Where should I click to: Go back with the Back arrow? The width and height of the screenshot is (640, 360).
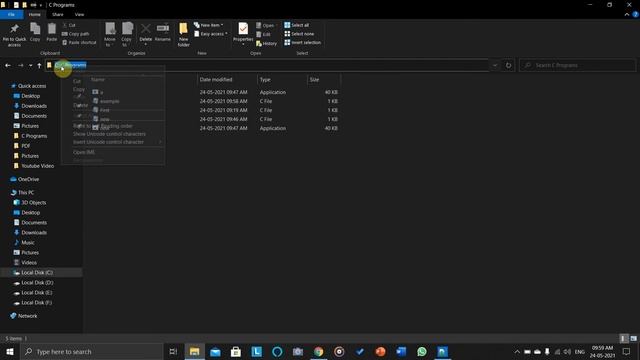(8, 65)
